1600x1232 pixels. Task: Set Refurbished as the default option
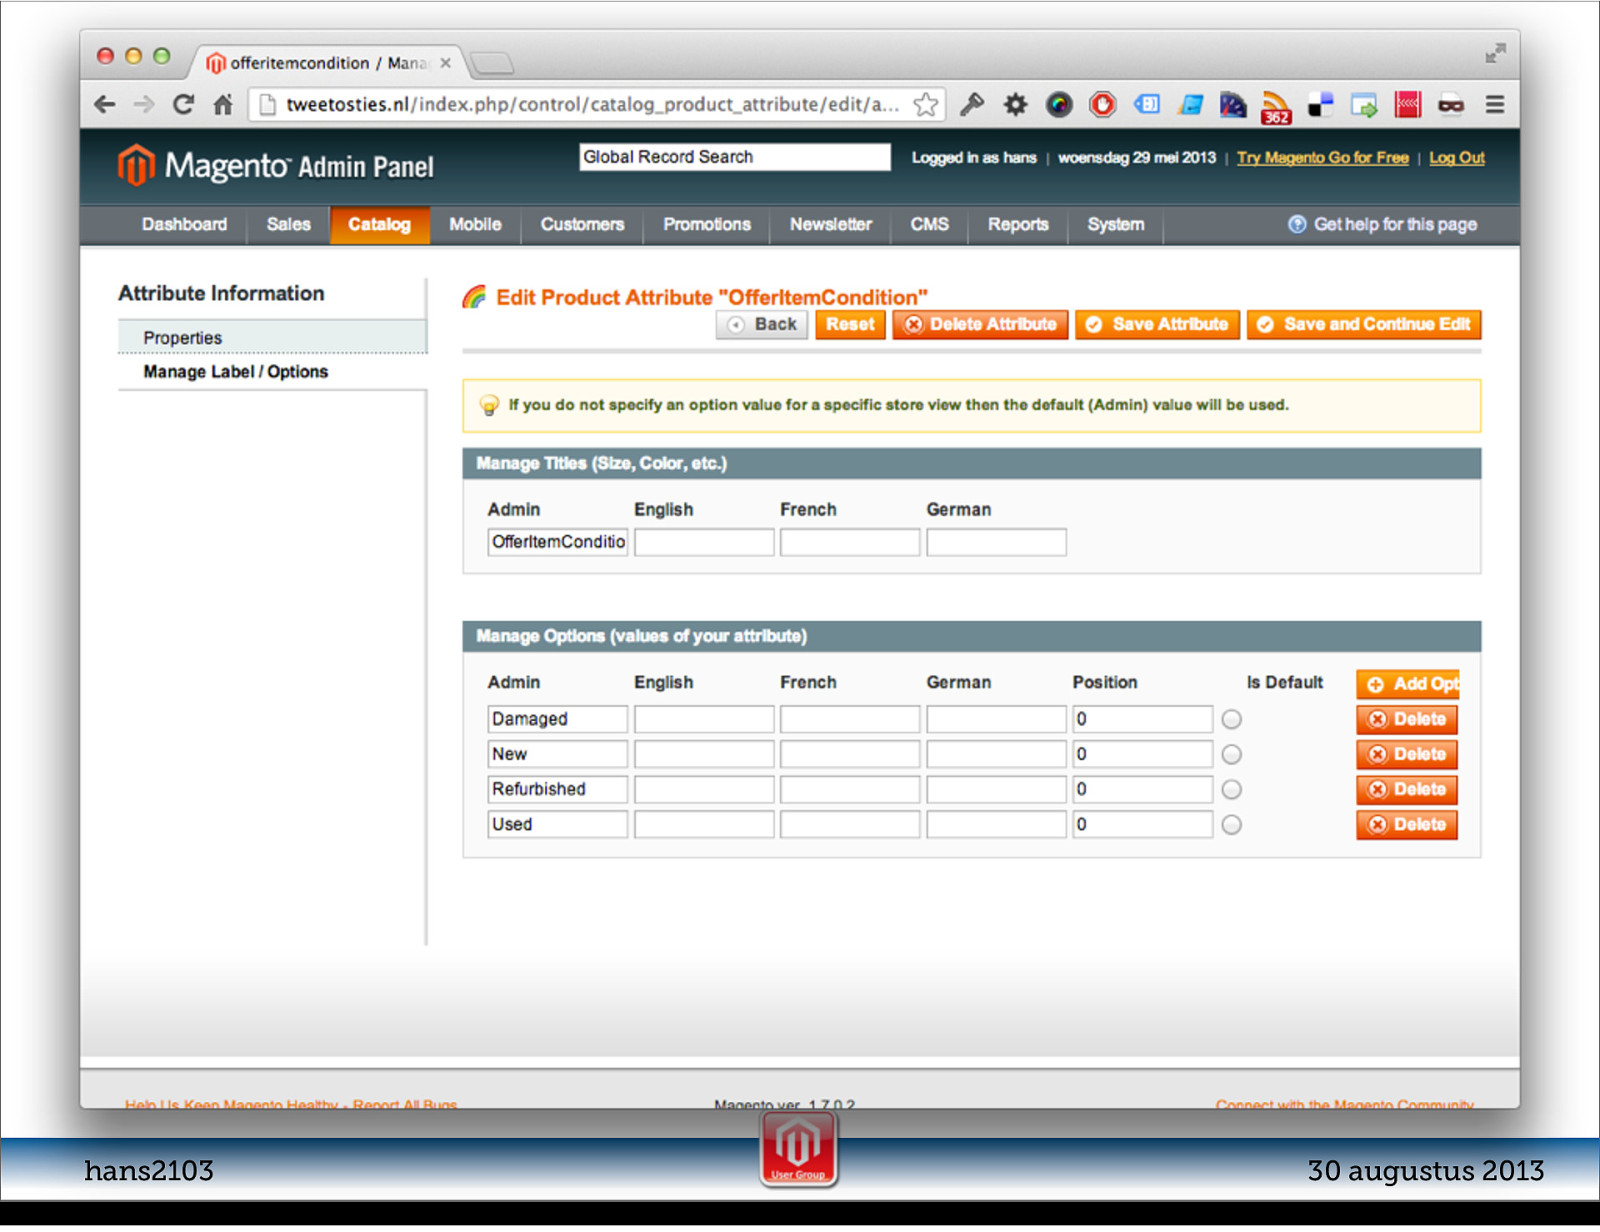[1232, 790]
